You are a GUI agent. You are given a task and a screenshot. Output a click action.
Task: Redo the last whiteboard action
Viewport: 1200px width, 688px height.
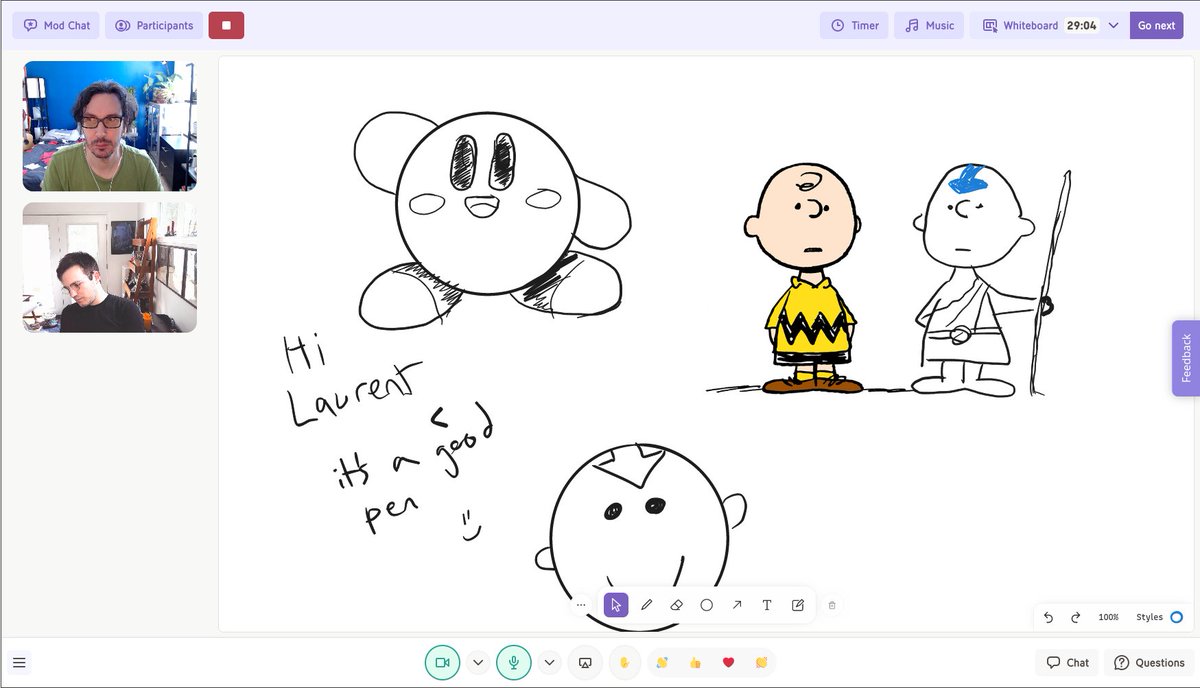[1076, 618]
